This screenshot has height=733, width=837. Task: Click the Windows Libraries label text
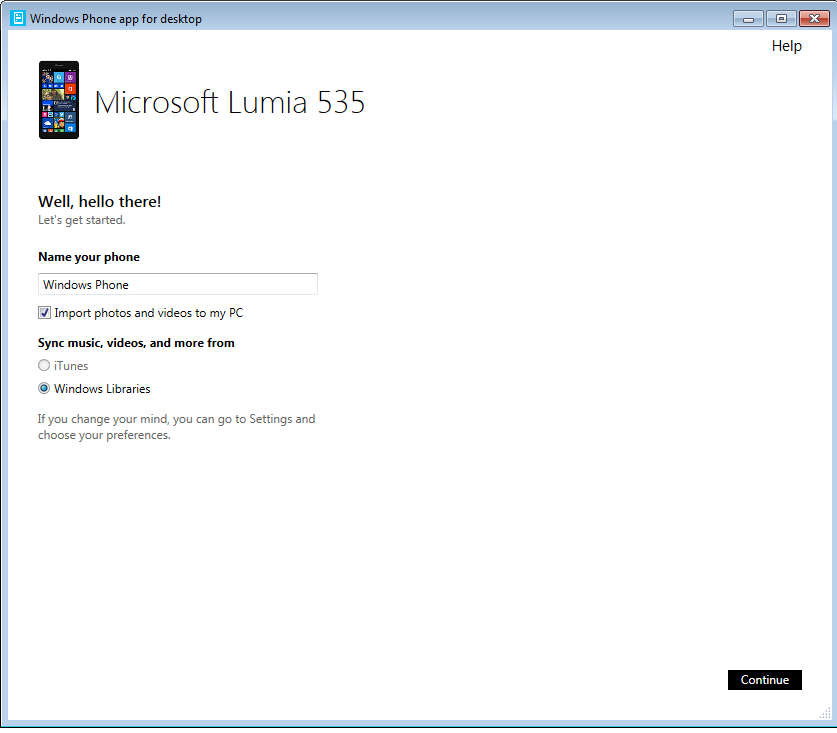pos(103,388)
